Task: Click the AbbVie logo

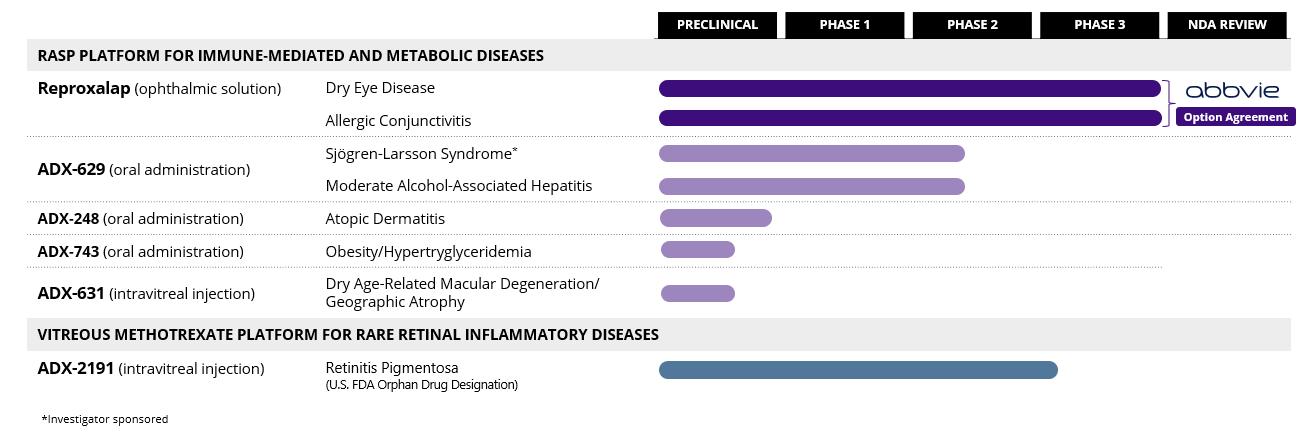Action: [1231, 90]
